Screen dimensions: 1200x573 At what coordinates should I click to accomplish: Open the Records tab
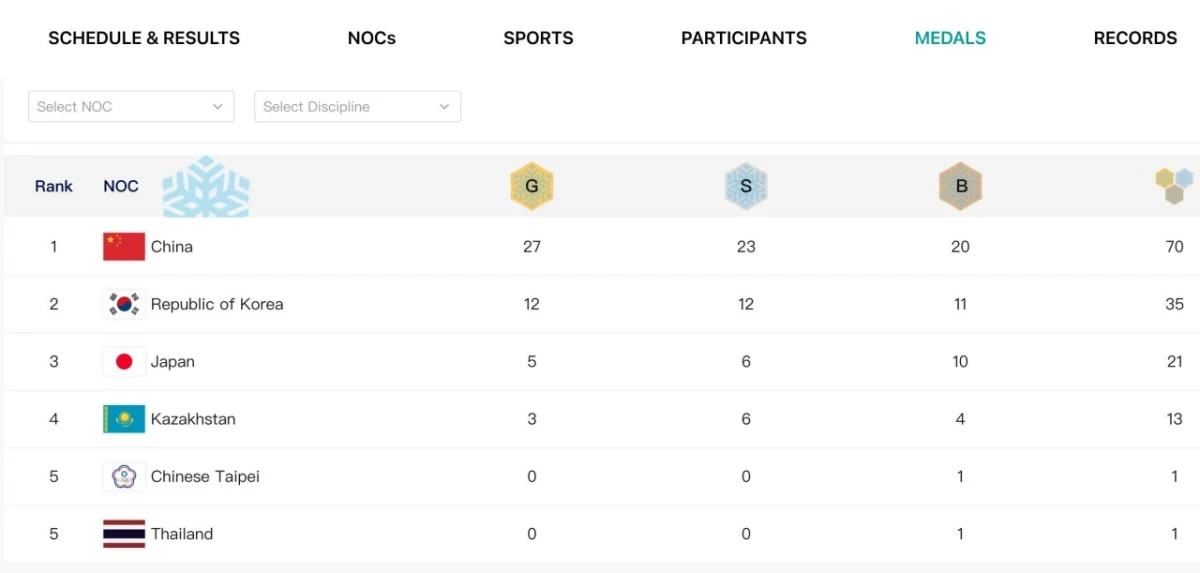(1135, 39)
